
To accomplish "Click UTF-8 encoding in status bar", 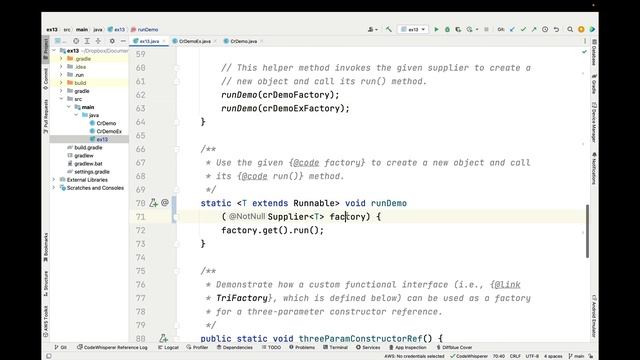I will (x=532, y=356).
